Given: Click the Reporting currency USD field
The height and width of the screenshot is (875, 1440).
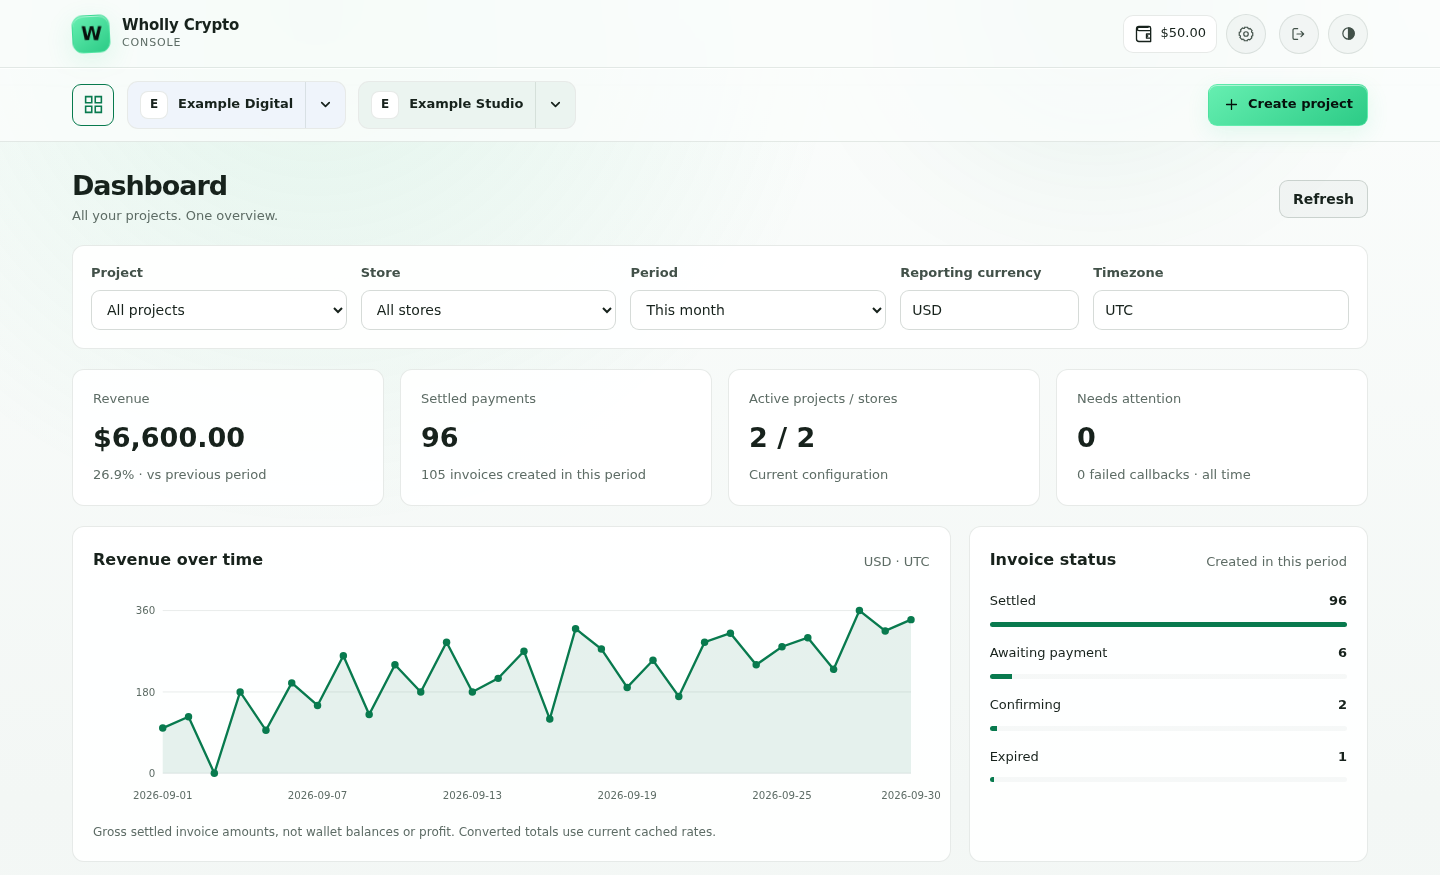Looking at the screenshot, I should tap(989, 310).
